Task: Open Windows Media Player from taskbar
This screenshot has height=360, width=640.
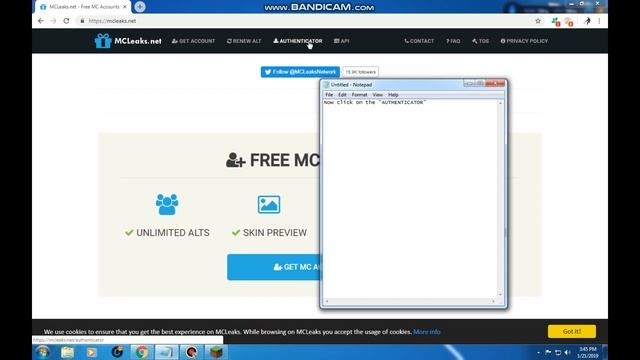Action: (x=91, y=352)
